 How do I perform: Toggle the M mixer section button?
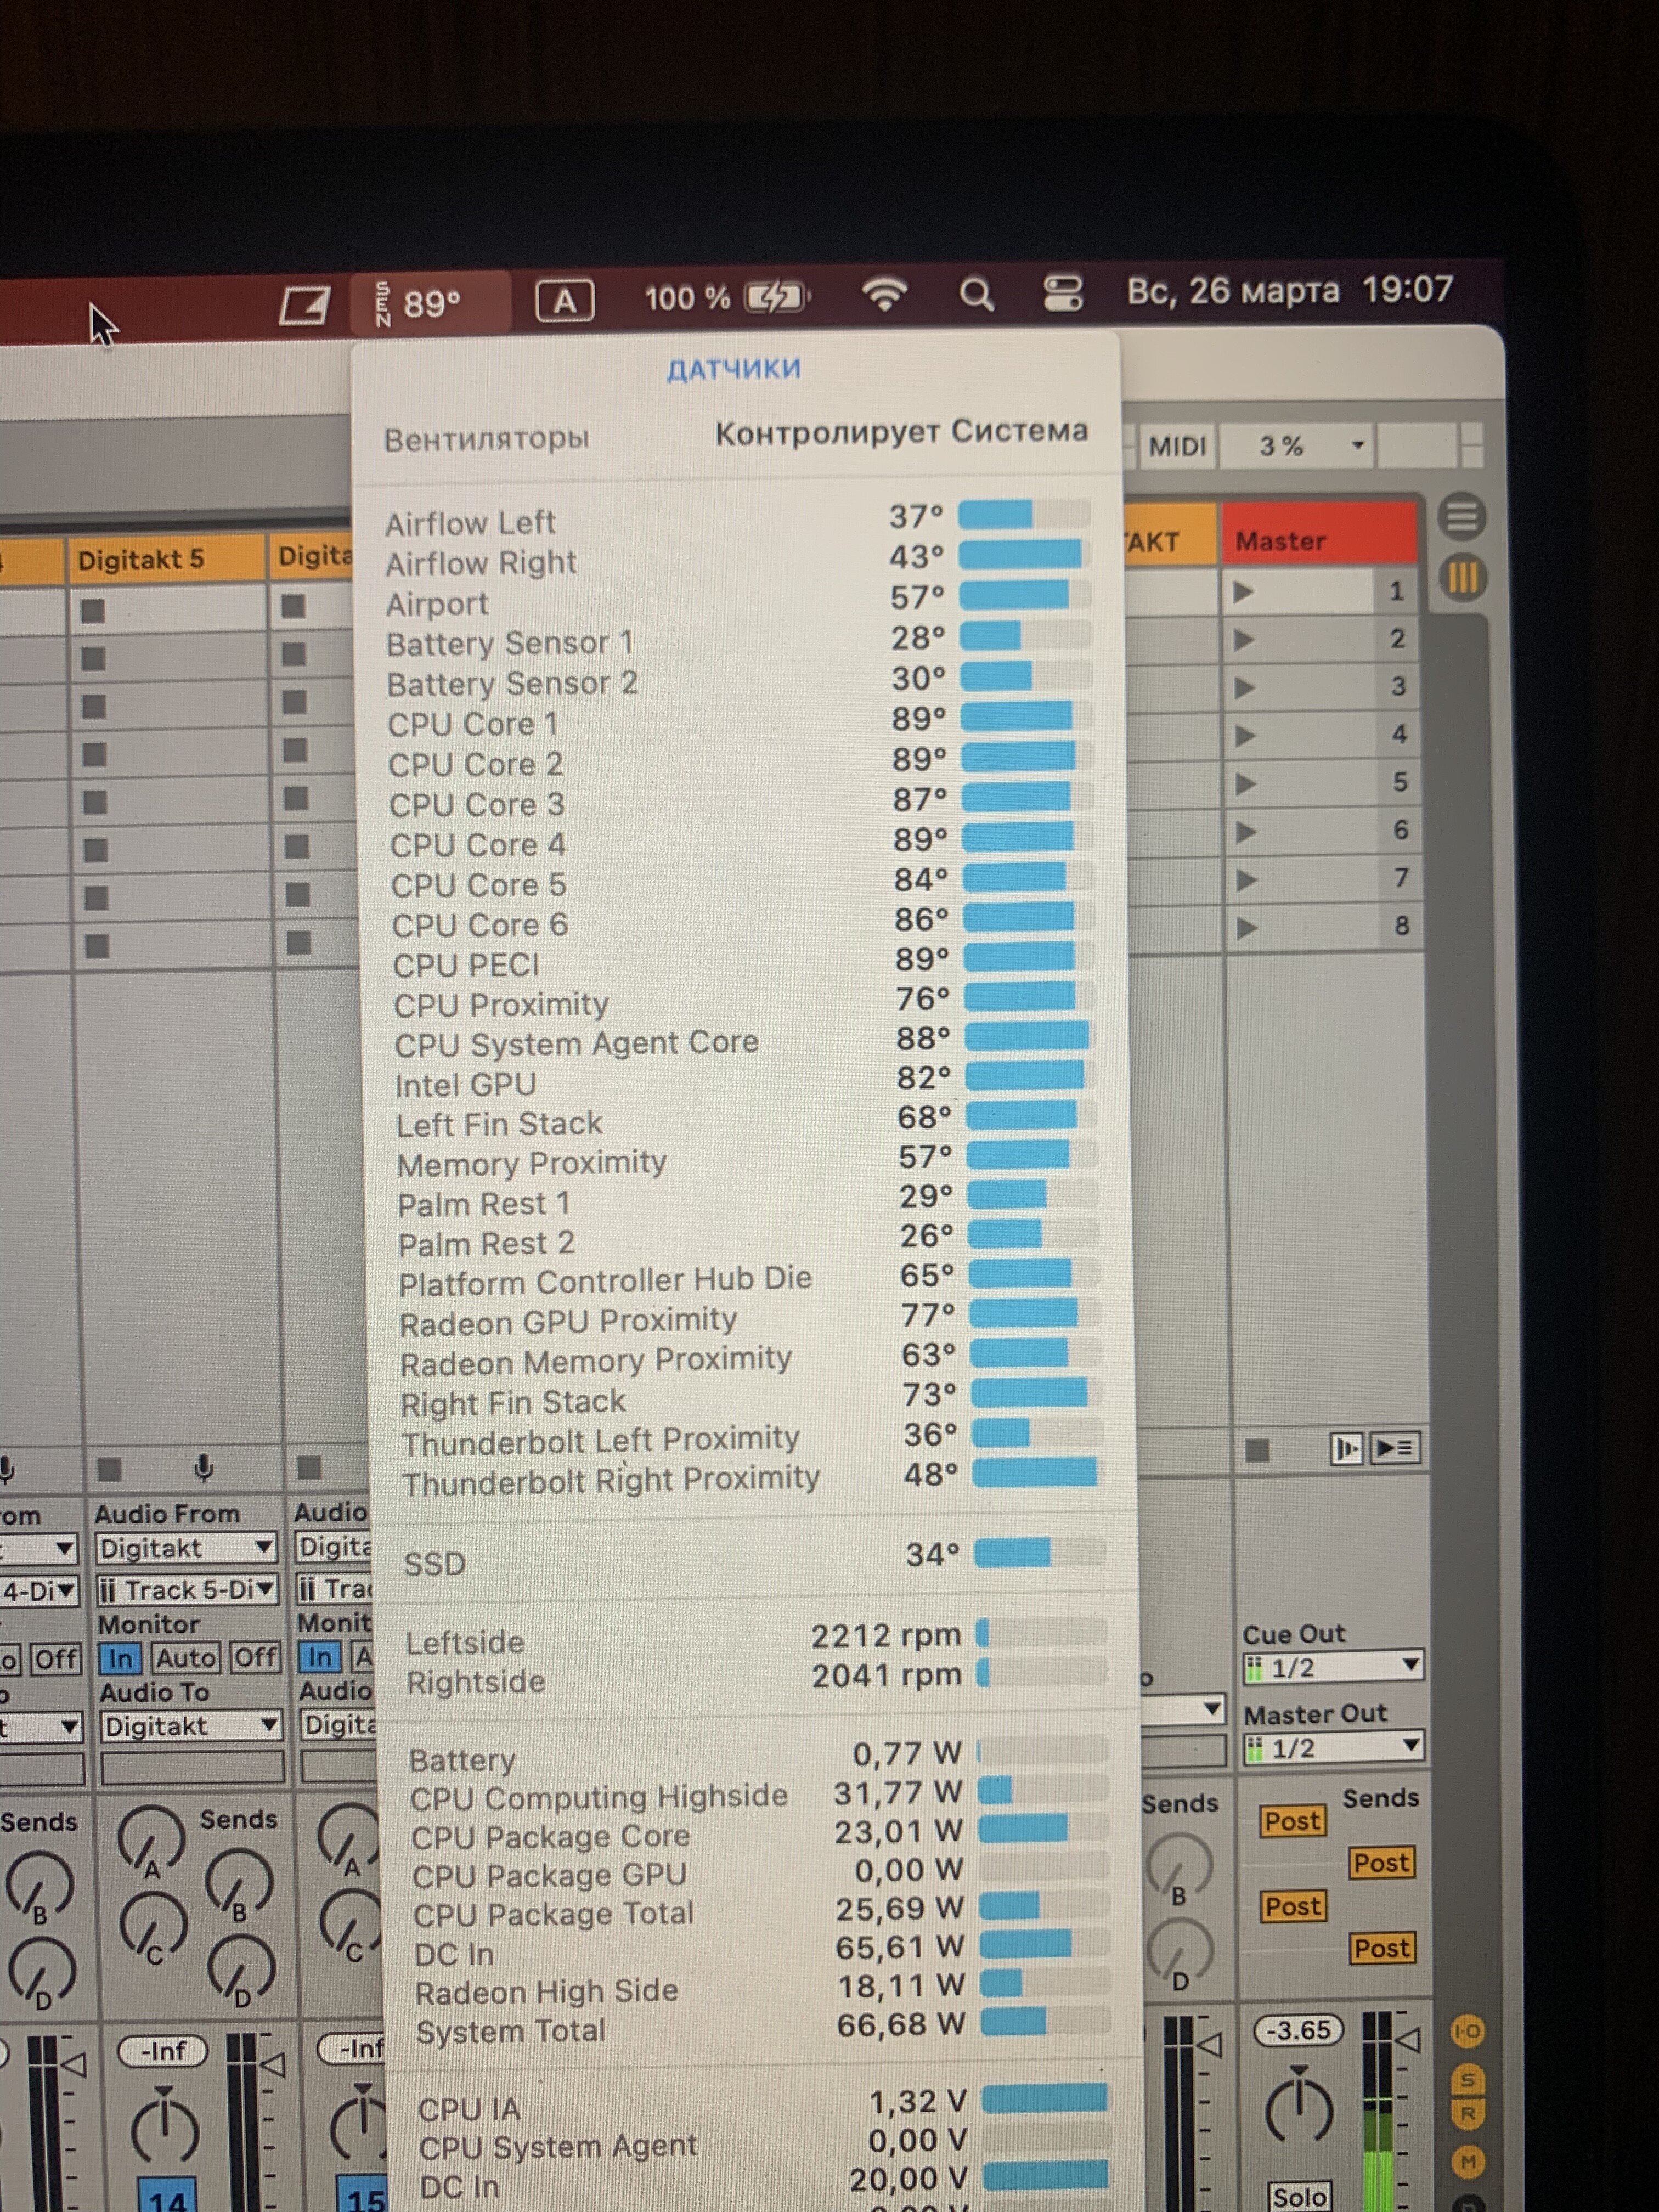tap(1468, 2162)
